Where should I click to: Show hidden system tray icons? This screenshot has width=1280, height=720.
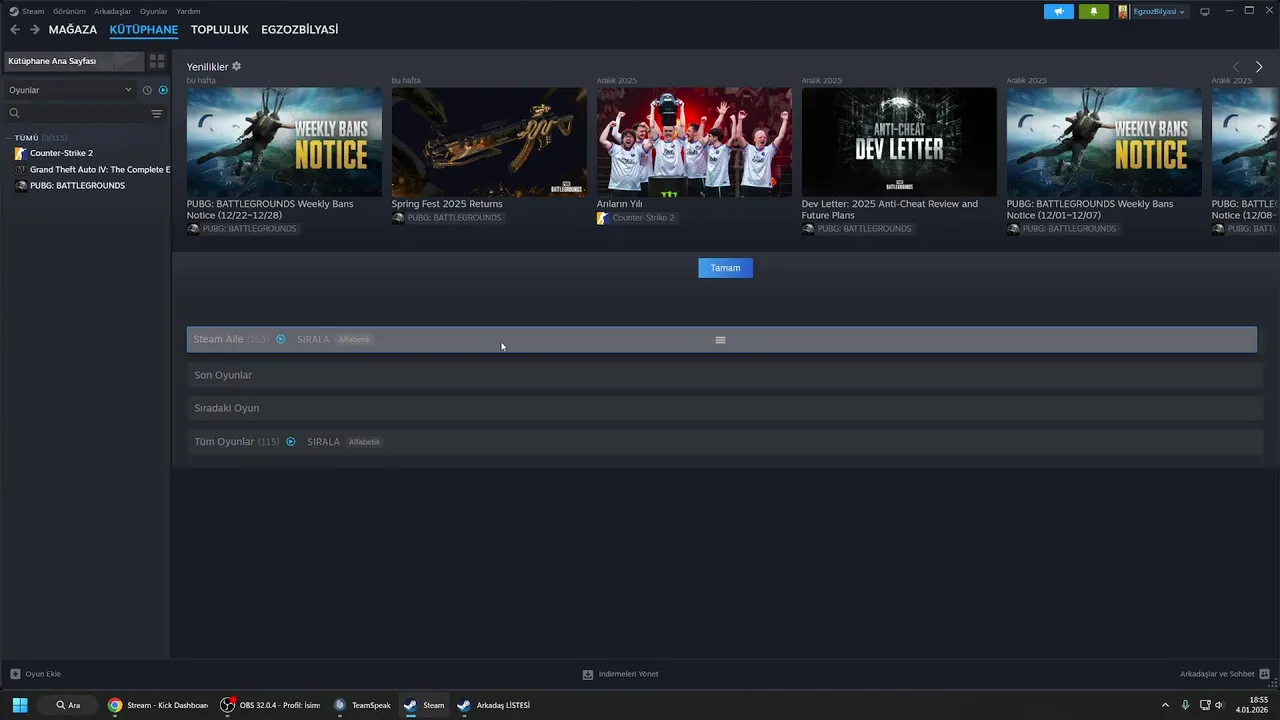(x=1165, y=705)
